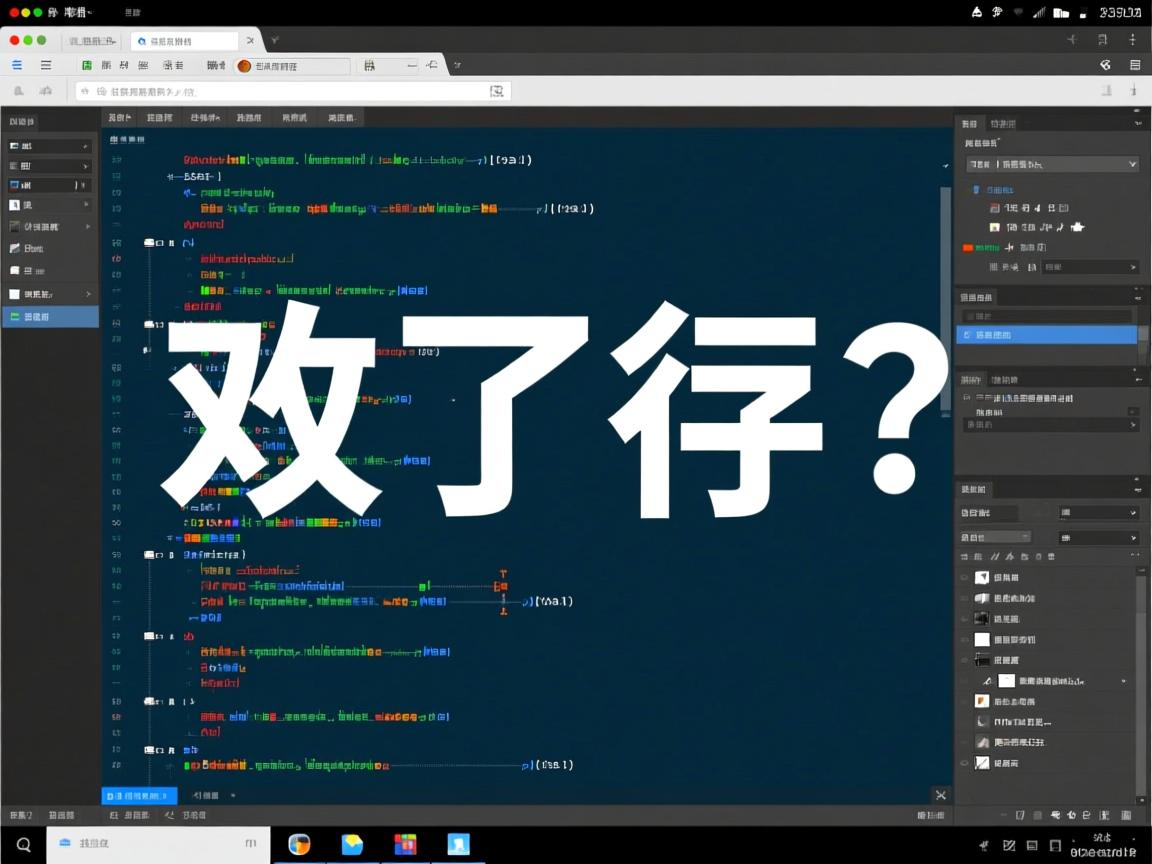Viewport: 1152px width, 864px height.
Task: Toggle the eye icon beside the third layer
Action: tap(963, 619)
